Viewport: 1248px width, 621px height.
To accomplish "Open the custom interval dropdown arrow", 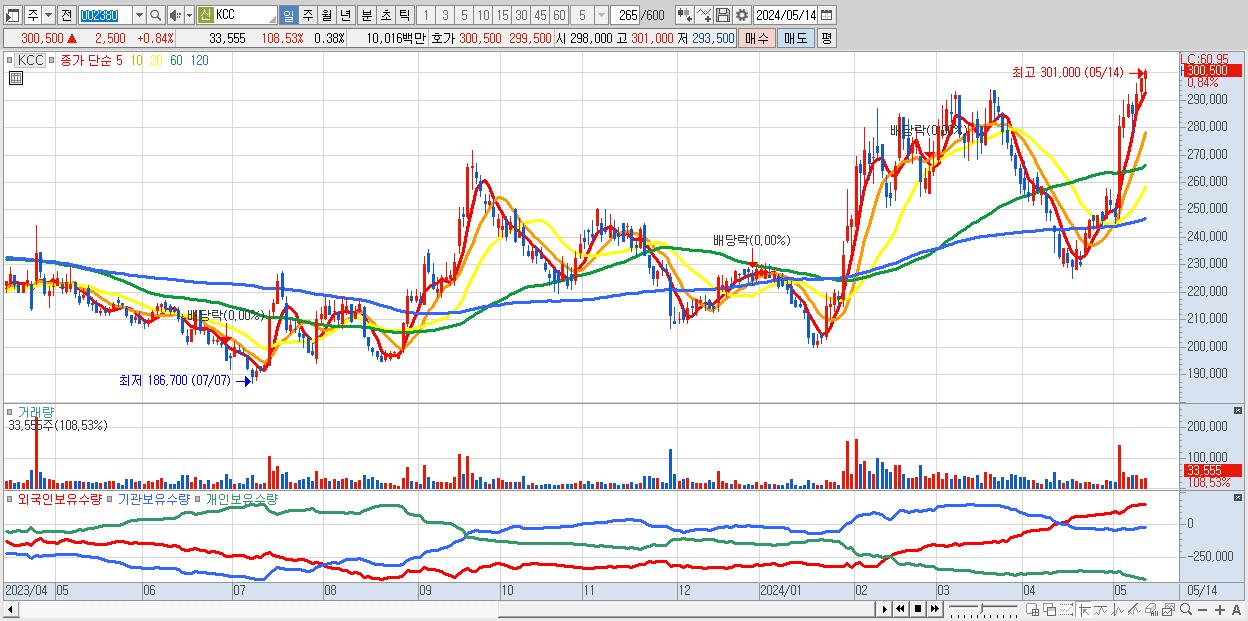I will [601, 15].
